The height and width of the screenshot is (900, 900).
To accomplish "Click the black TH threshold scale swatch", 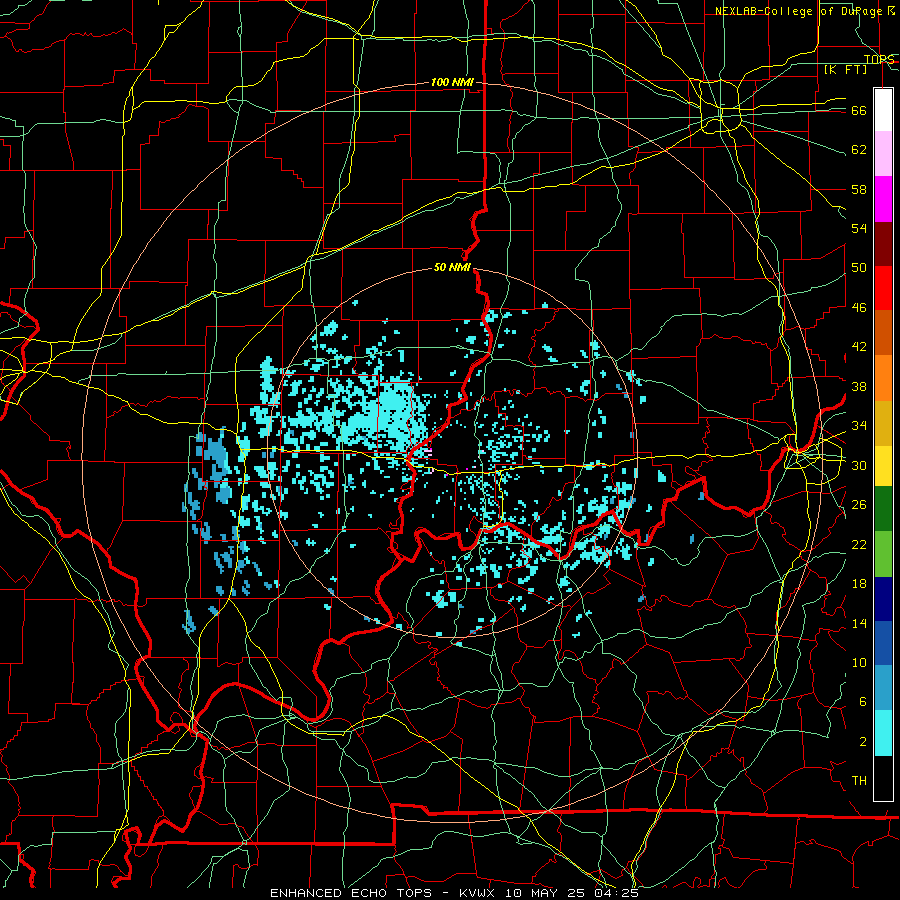I will tap(883, 778).
